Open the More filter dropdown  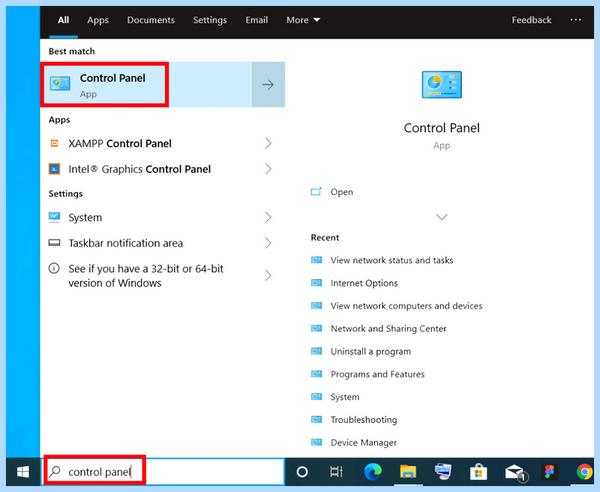click(303, 20)
